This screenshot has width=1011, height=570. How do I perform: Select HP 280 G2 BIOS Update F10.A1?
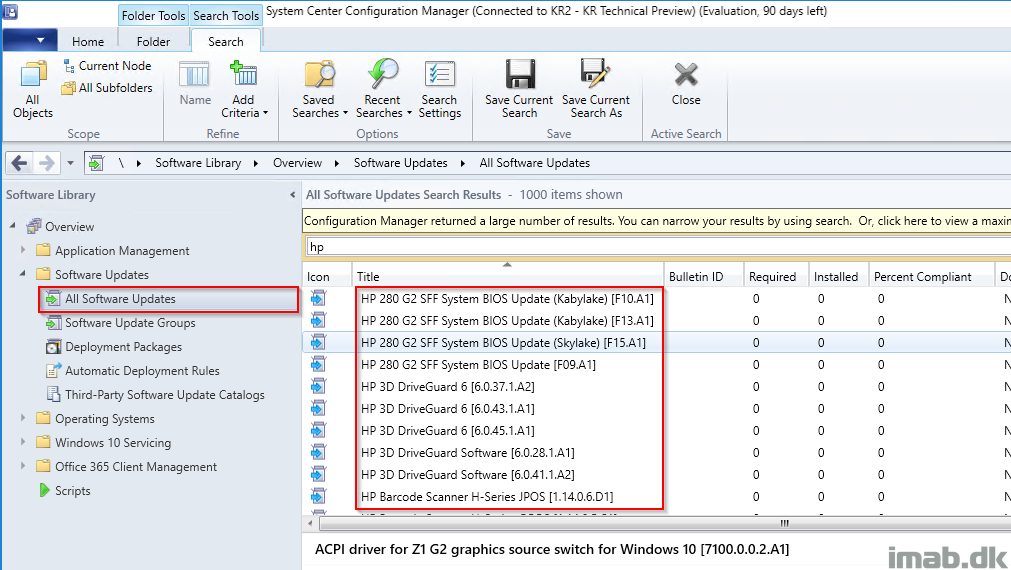coord(507,299)
